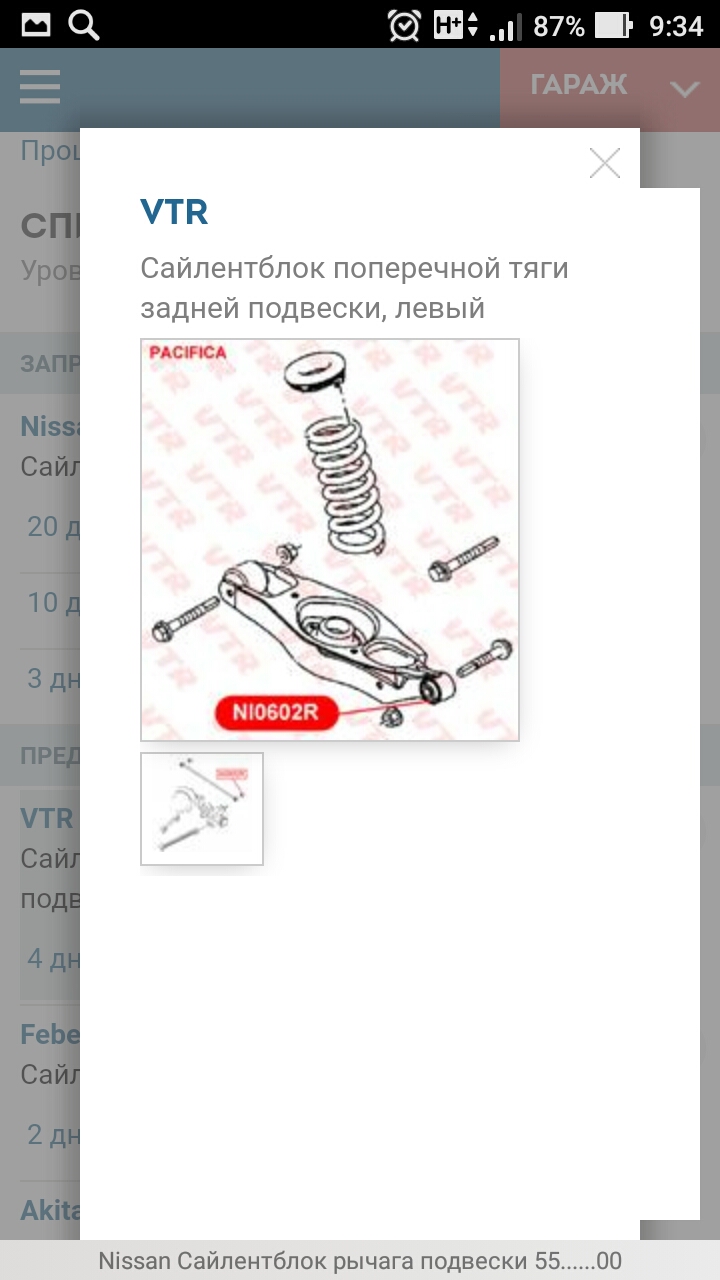
Task: Click the NI0602R part label
Action: pyautogui.click(x=276, y=713)
